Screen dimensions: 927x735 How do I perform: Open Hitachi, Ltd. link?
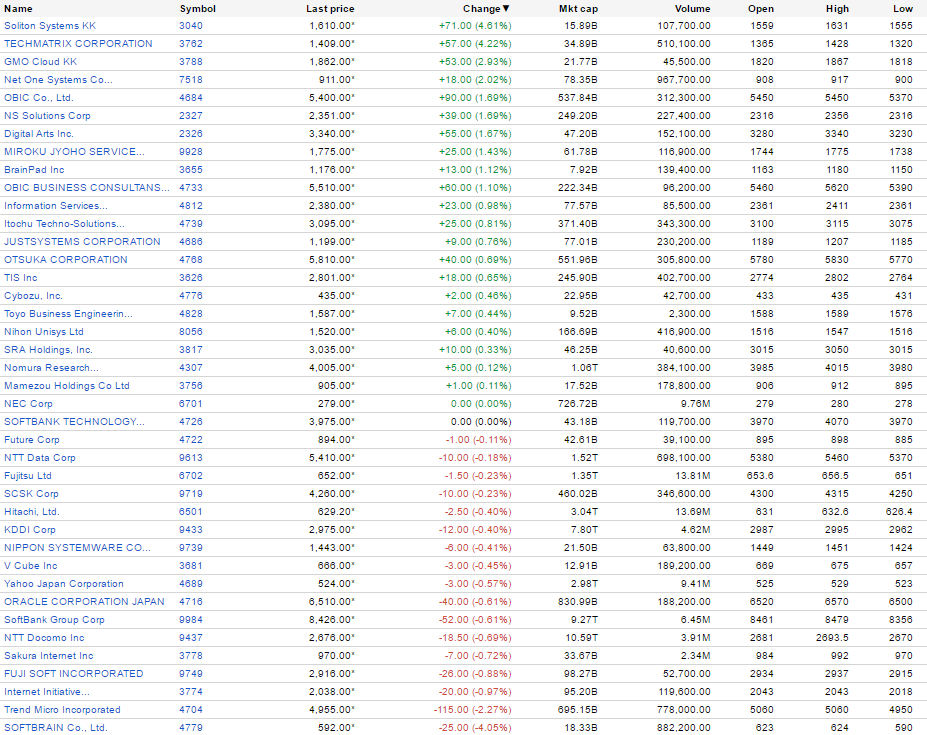(x=32, y=512)
